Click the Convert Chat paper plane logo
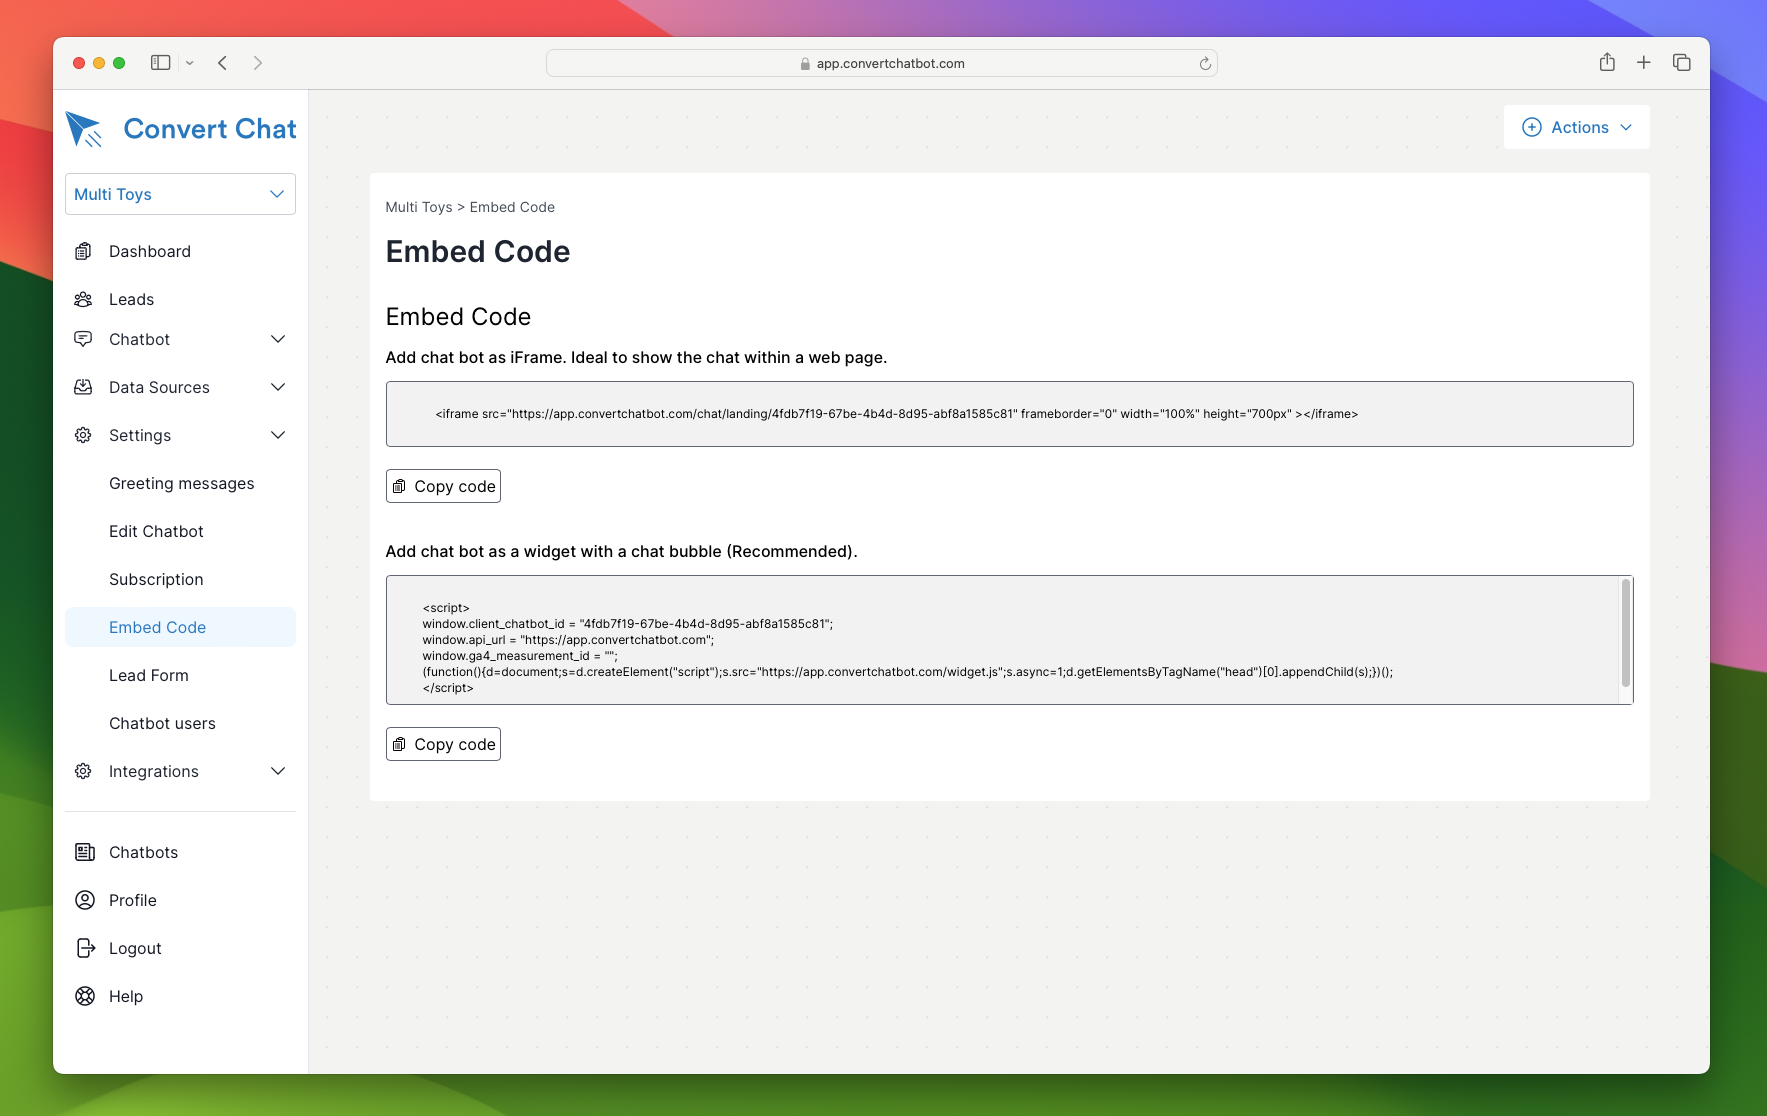1767x1116 pixels. (84, 129)
